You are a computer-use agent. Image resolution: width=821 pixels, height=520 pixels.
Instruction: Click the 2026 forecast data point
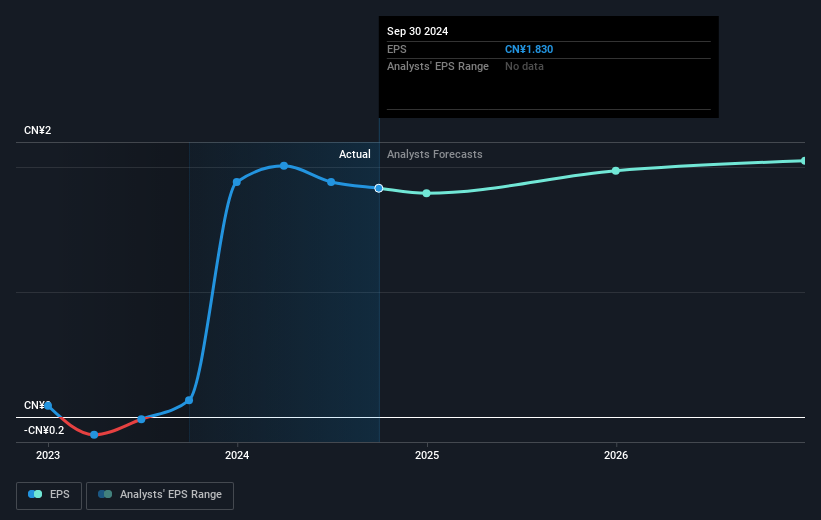click(616, 171)
